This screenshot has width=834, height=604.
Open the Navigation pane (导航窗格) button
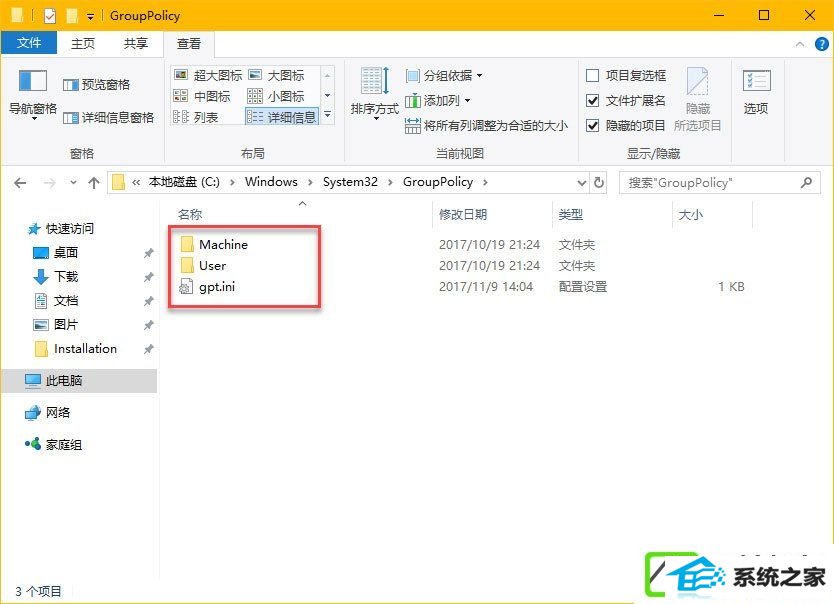tap(33, 94)
